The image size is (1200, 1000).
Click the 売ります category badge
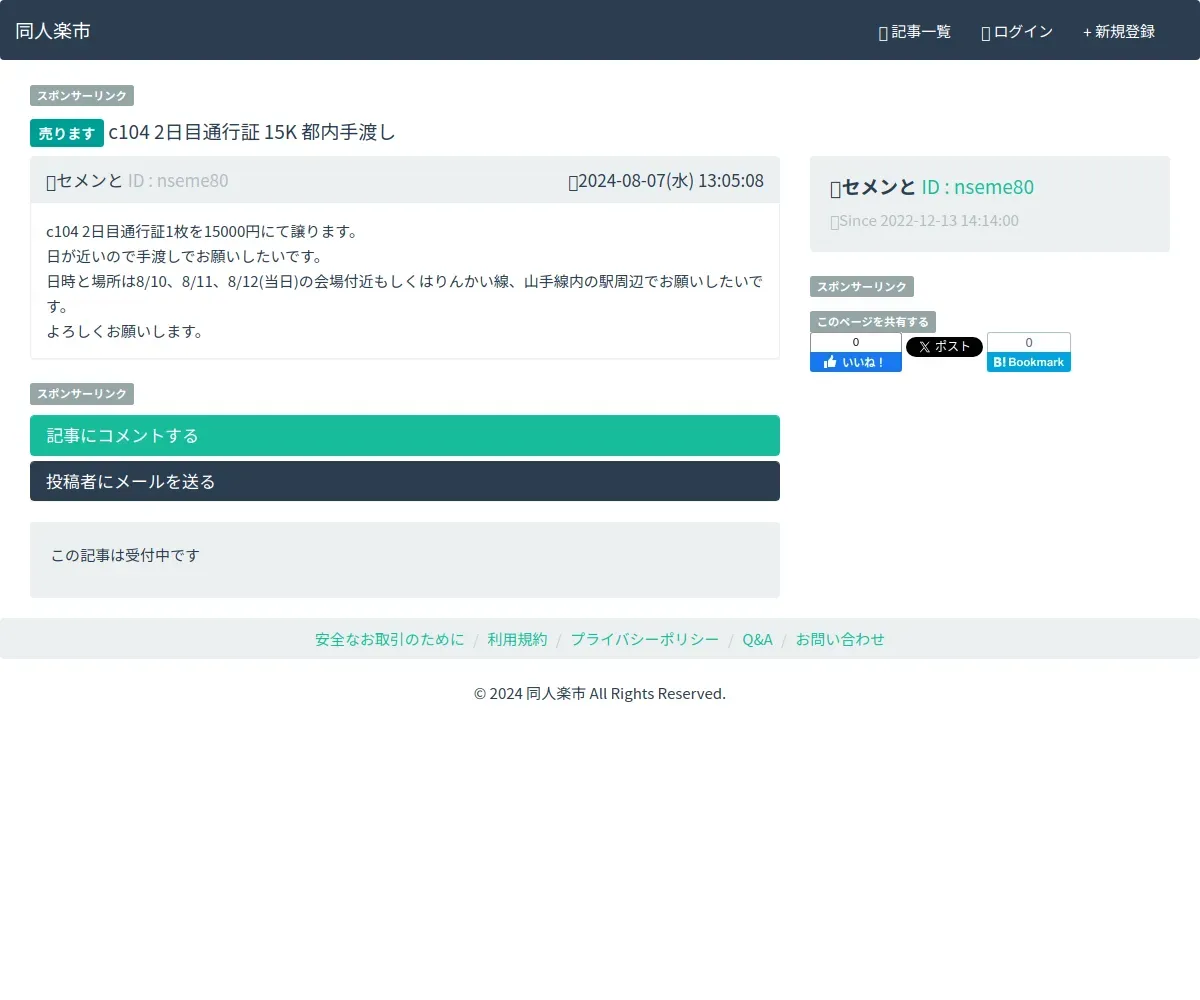(67, 133)
